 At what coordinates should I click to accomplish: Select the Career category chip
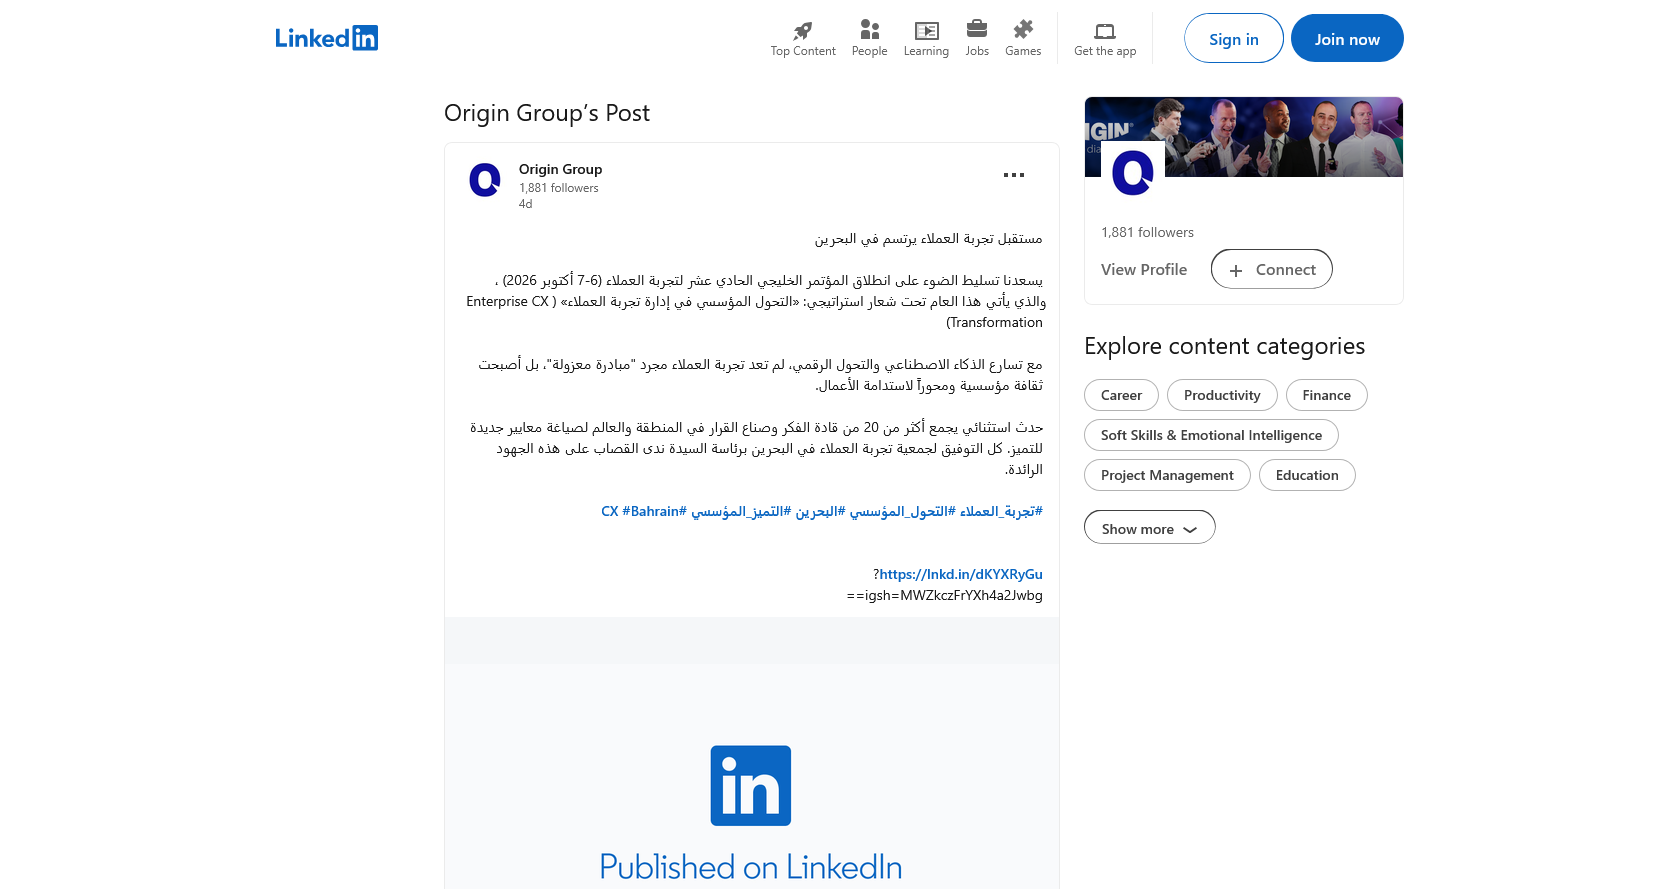click(1121, 395)
